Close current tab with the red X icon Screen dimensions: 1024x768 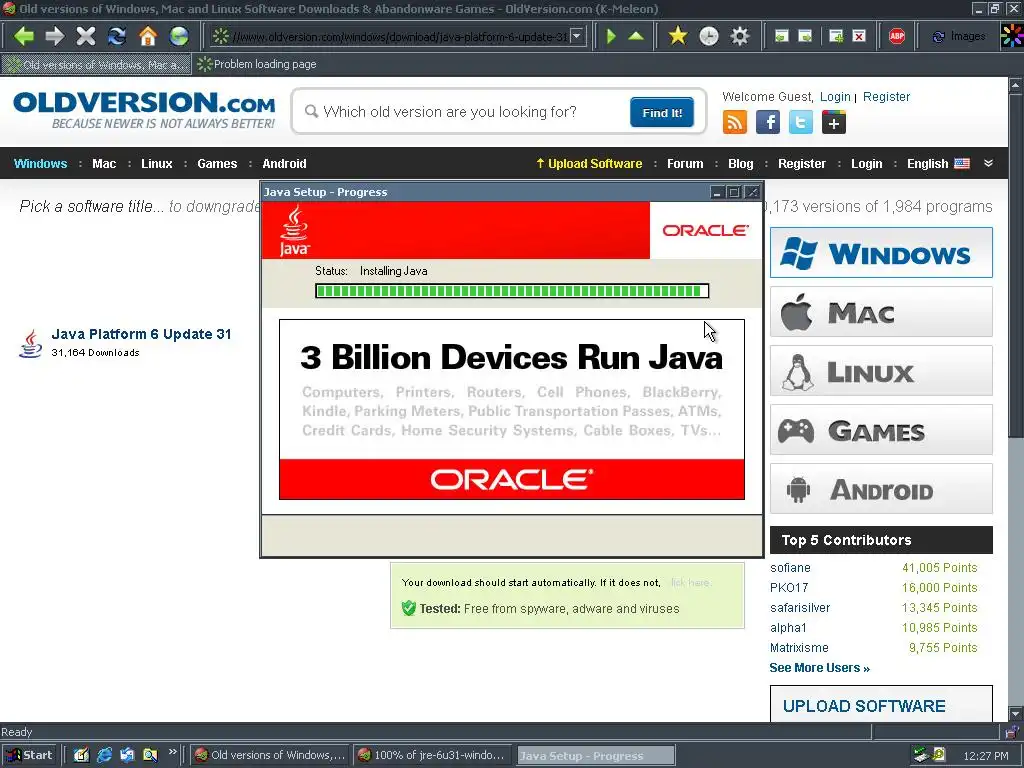[x=859, y=36]
